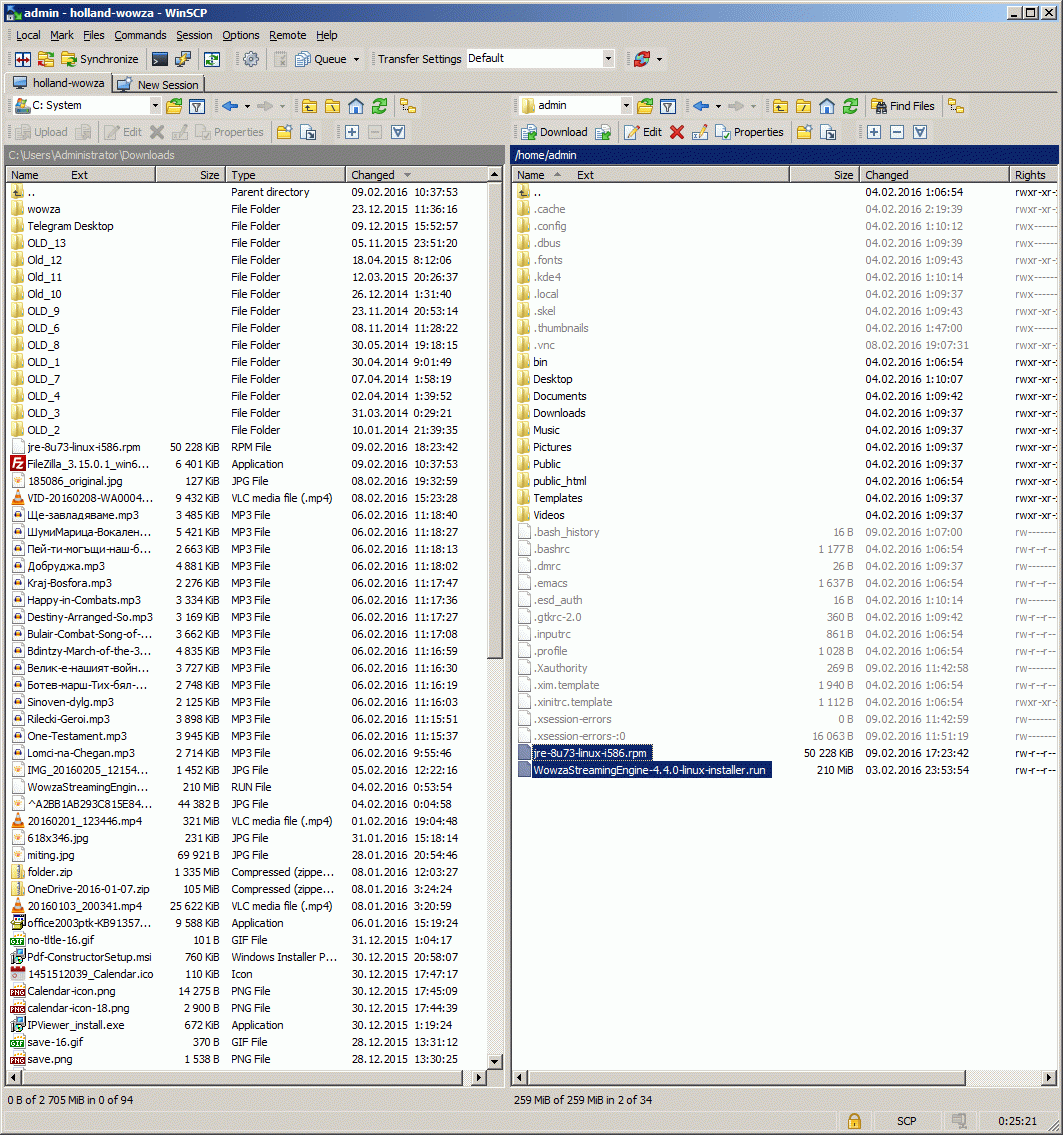
Task: Go to remote home directory icon
Action: click(x=827, y=106)
